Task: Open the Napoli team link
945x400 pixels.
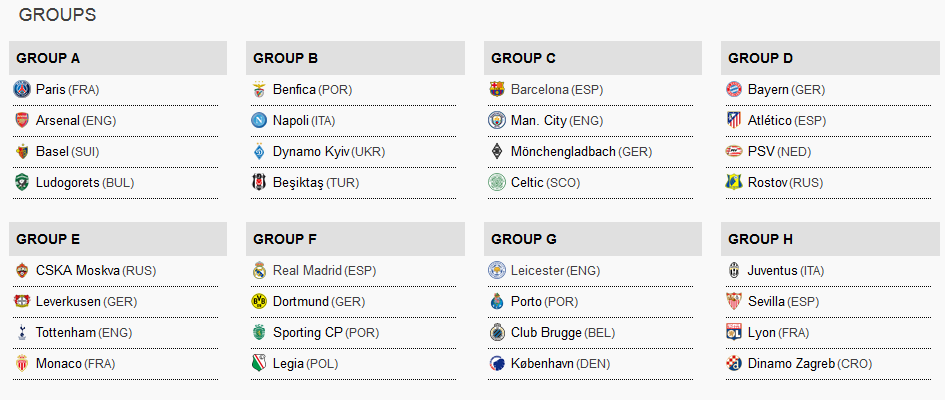Action: click(x=290, y=121)
